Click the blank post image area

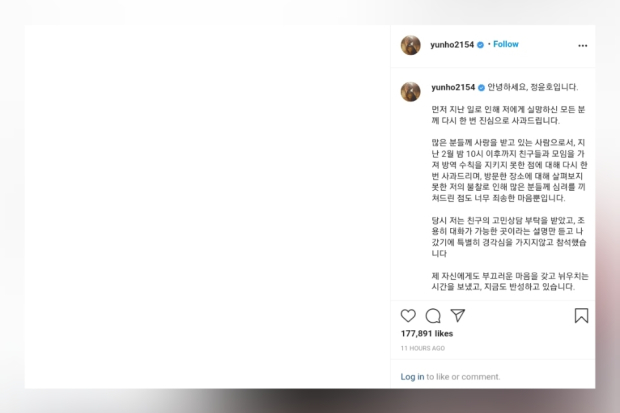(x=208, y=207)
